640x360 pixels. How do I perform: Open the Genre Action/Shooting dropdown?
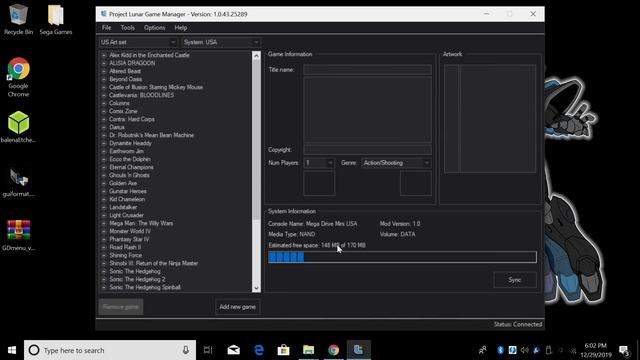click(x=396, y=163)
